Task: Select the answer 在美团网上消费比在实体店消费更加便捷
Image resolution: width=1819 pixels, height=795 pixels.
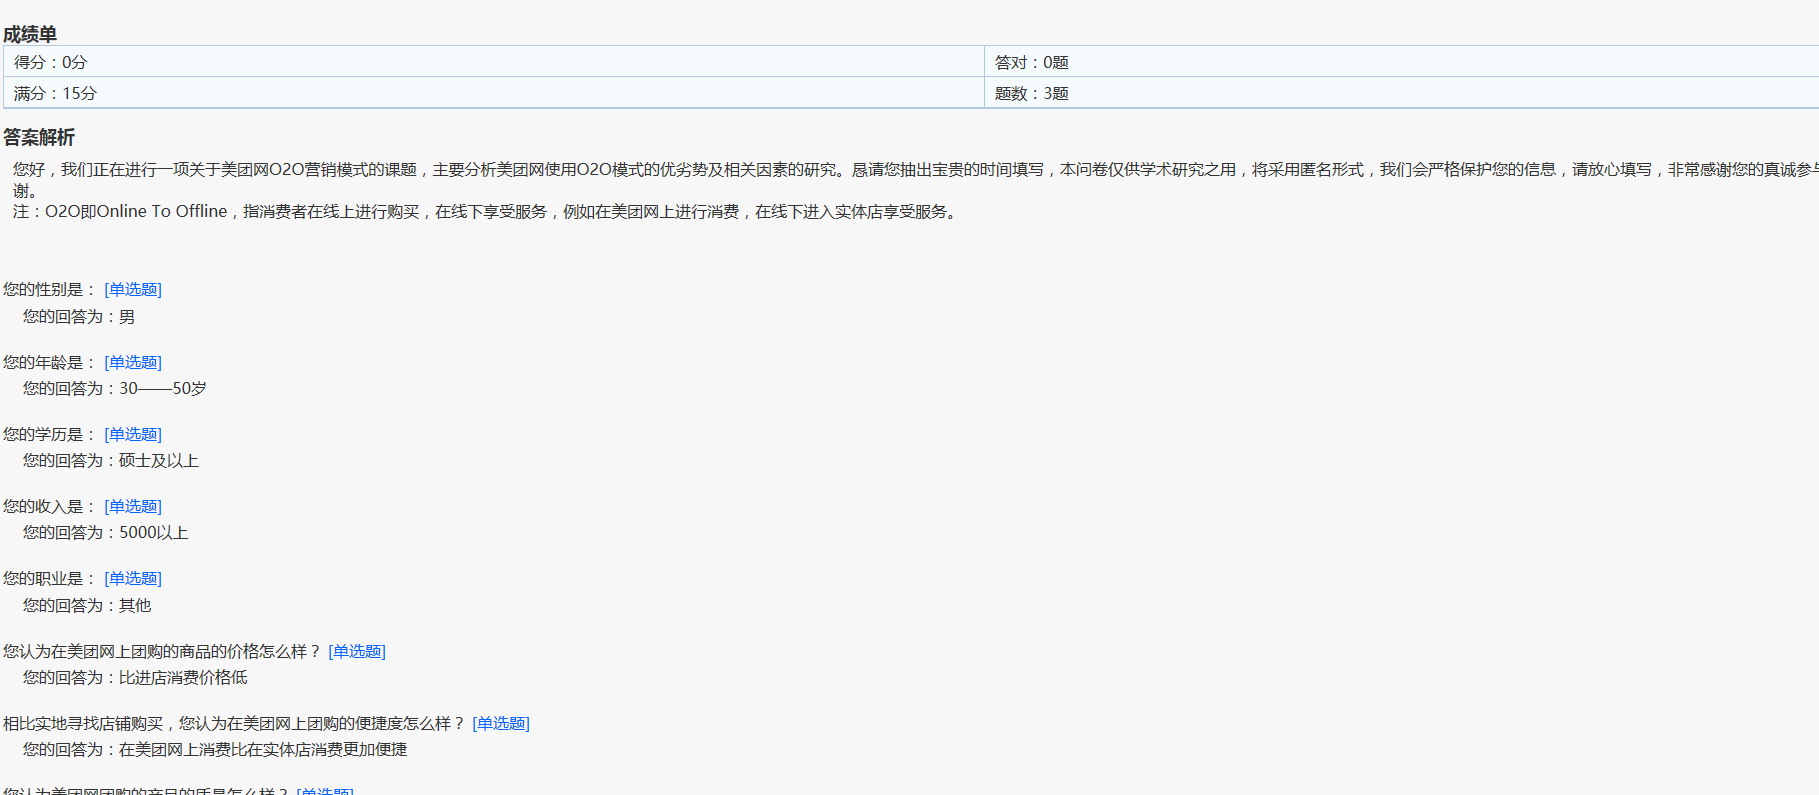Action: 263,750
